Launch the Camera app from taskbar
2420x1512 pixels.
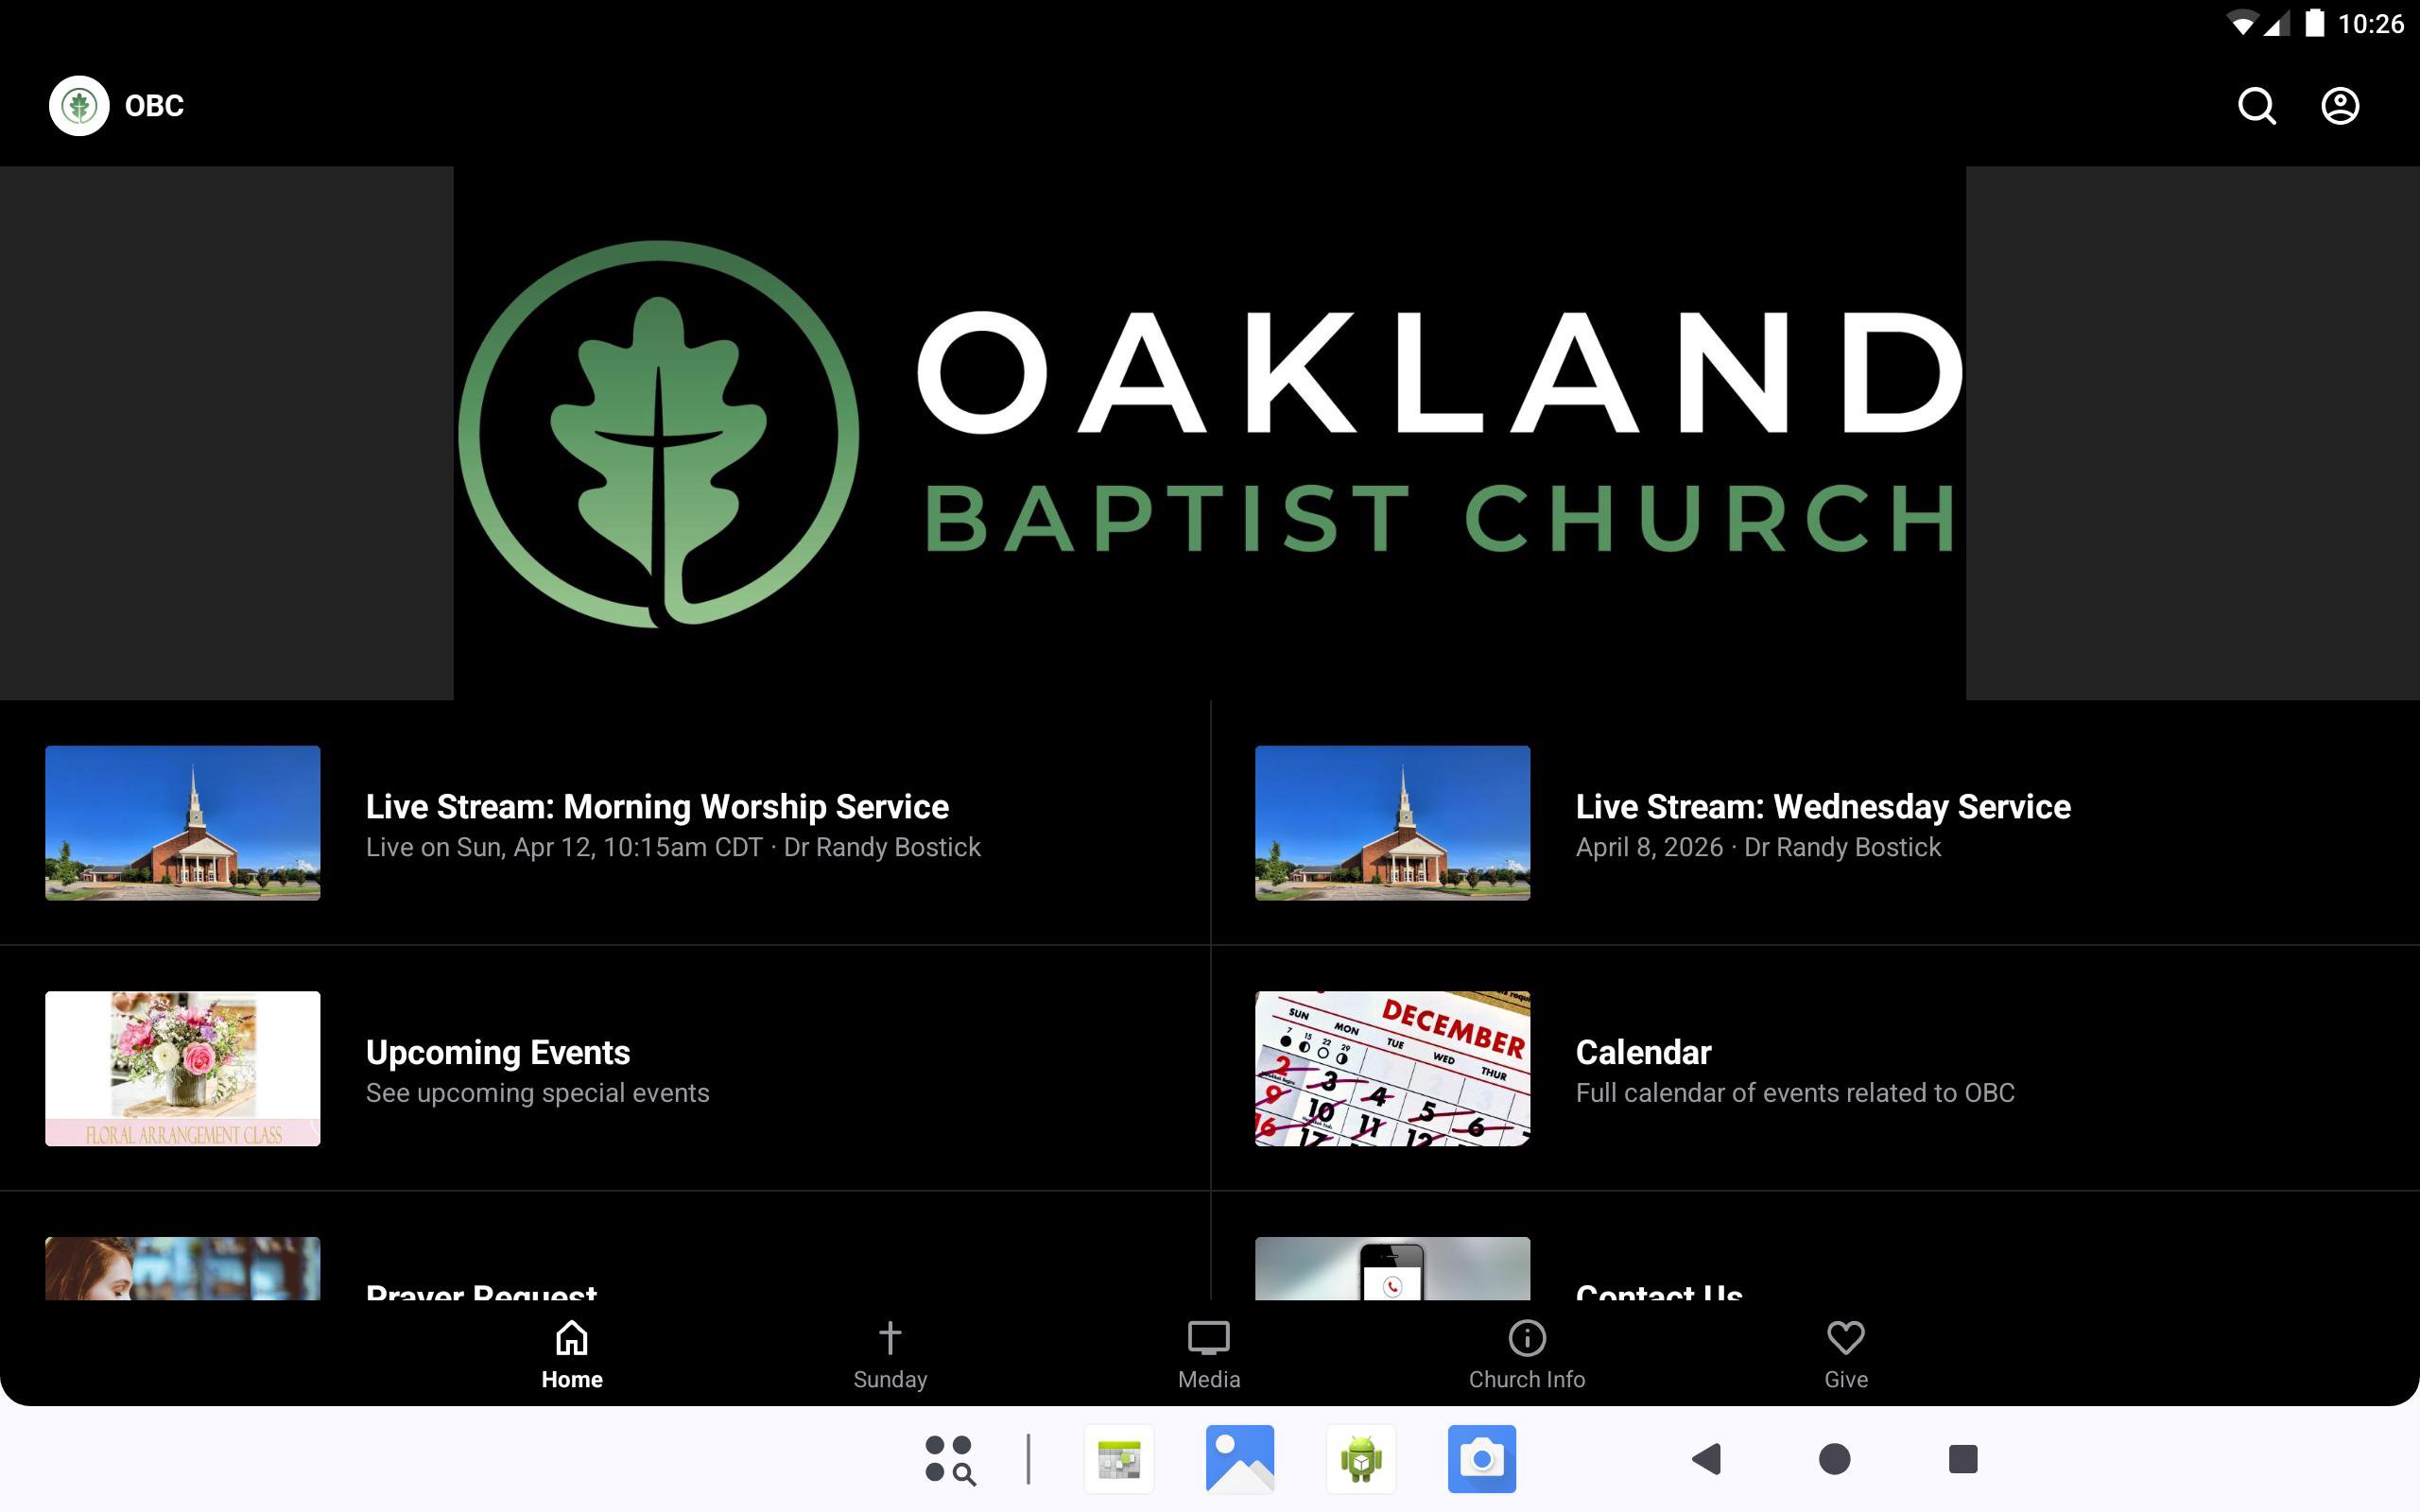coord(1481,1459)
